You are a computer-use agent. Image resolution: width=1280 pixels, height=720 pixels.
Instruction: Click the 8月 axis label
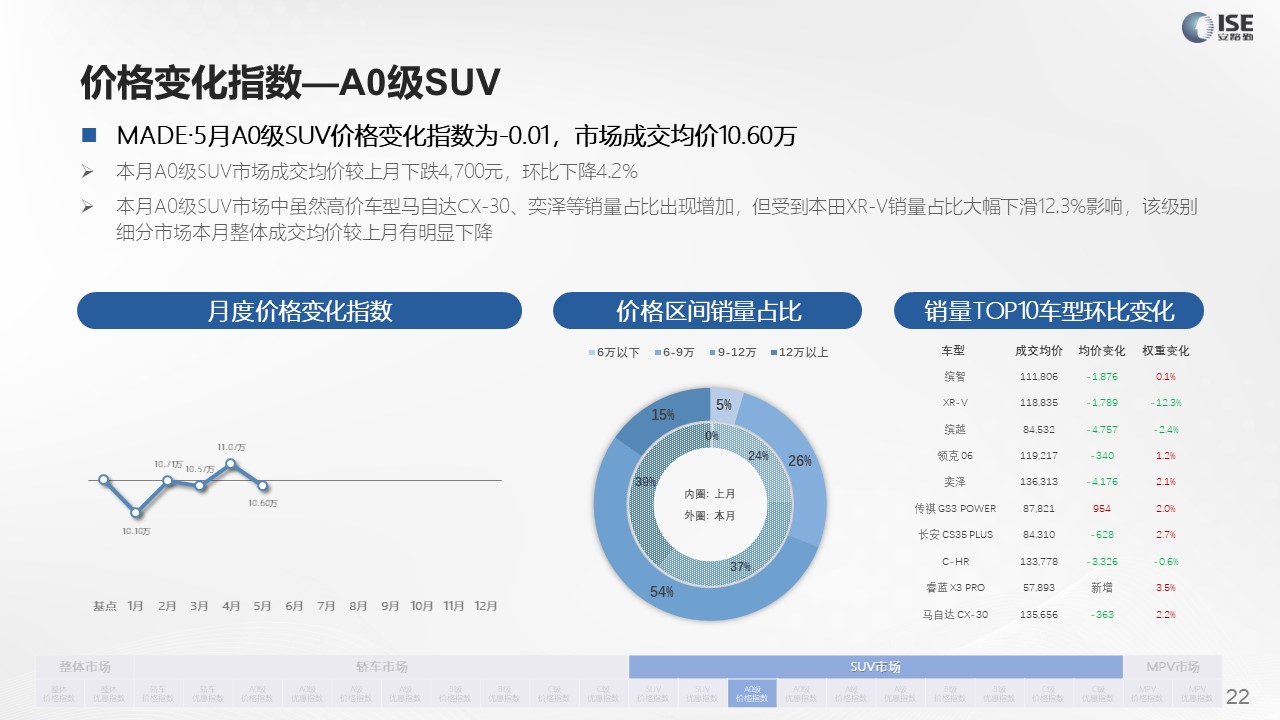(358, 606)
